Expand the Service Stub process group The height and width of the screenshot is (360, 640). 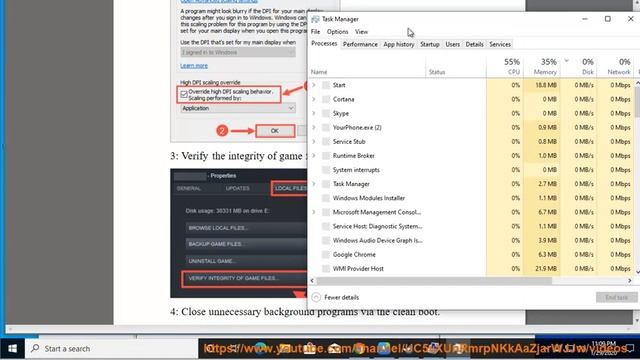point(314,142)
